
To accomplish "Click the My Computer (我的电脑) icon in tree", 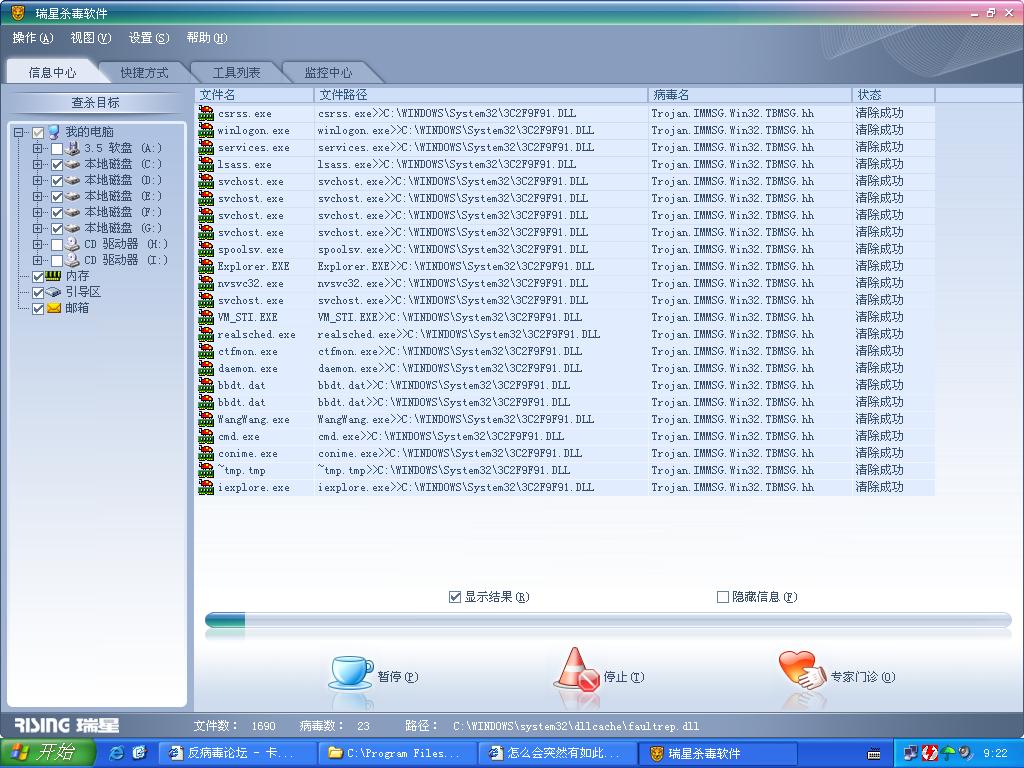I will click(54, 132).
